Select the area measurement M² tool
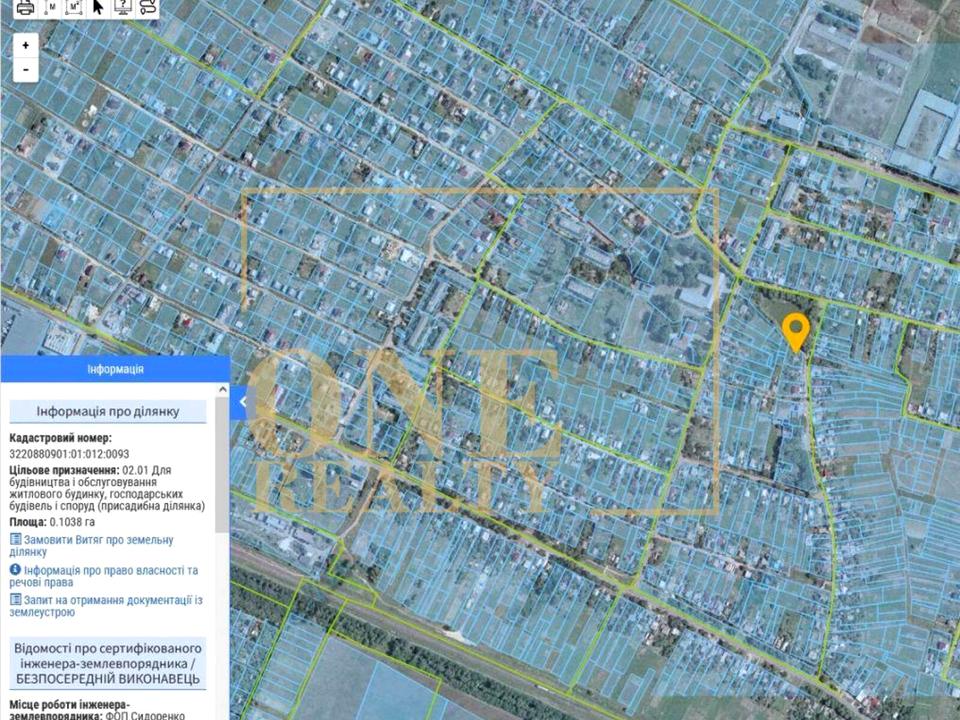The height and width of the screenshot is (720, 960). pyautogui.click(x=74, y=8)
